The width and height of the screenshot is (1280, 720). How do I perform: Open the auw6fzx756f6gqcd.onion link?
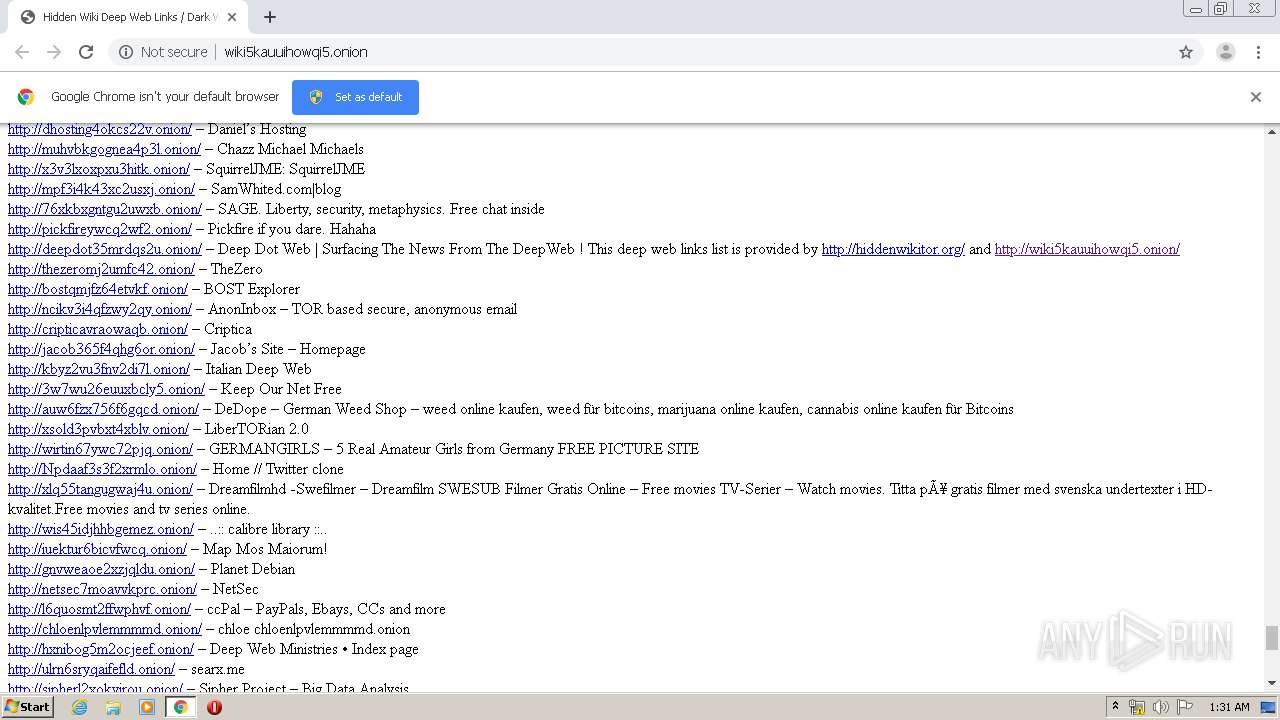pyautogui.click(x=103, y=409)
